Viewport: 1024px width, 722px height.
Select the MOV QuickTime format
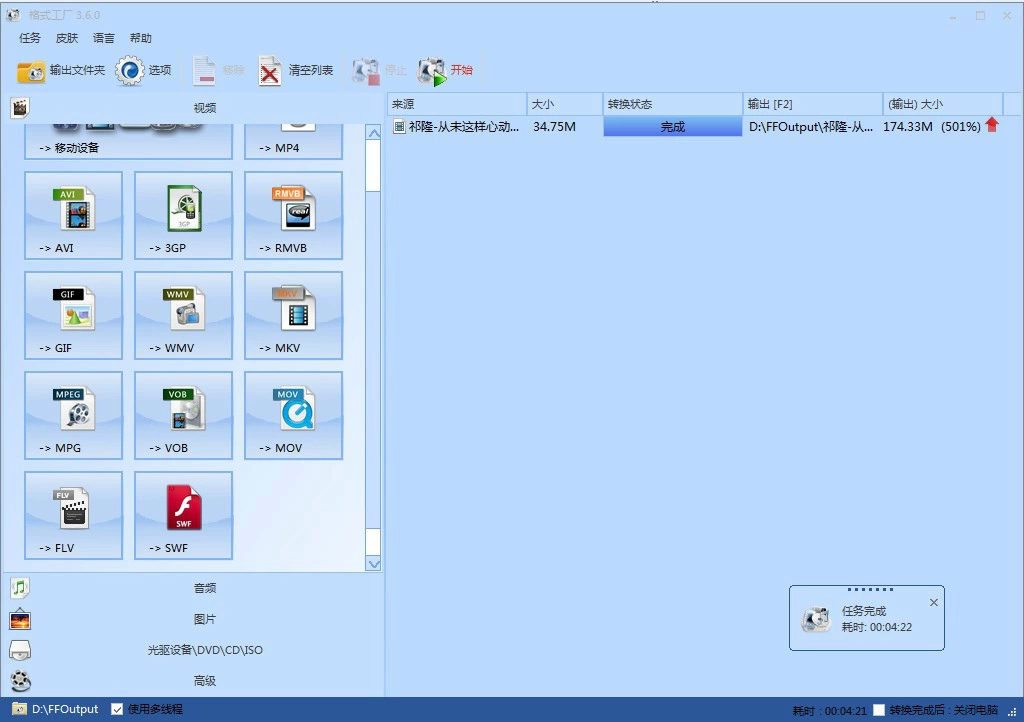tap(293, 415)
